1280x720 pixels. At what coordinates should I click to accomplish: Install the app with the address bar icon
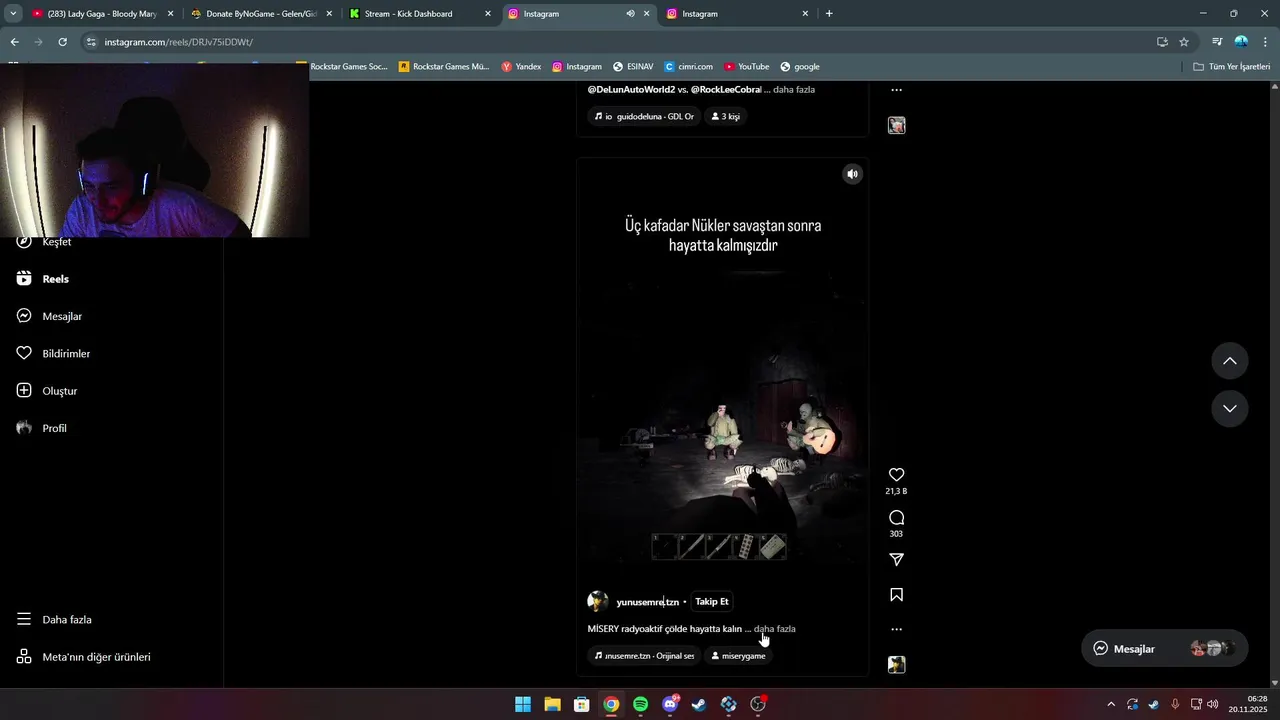pyautogui.click(x=1162, y=42)
